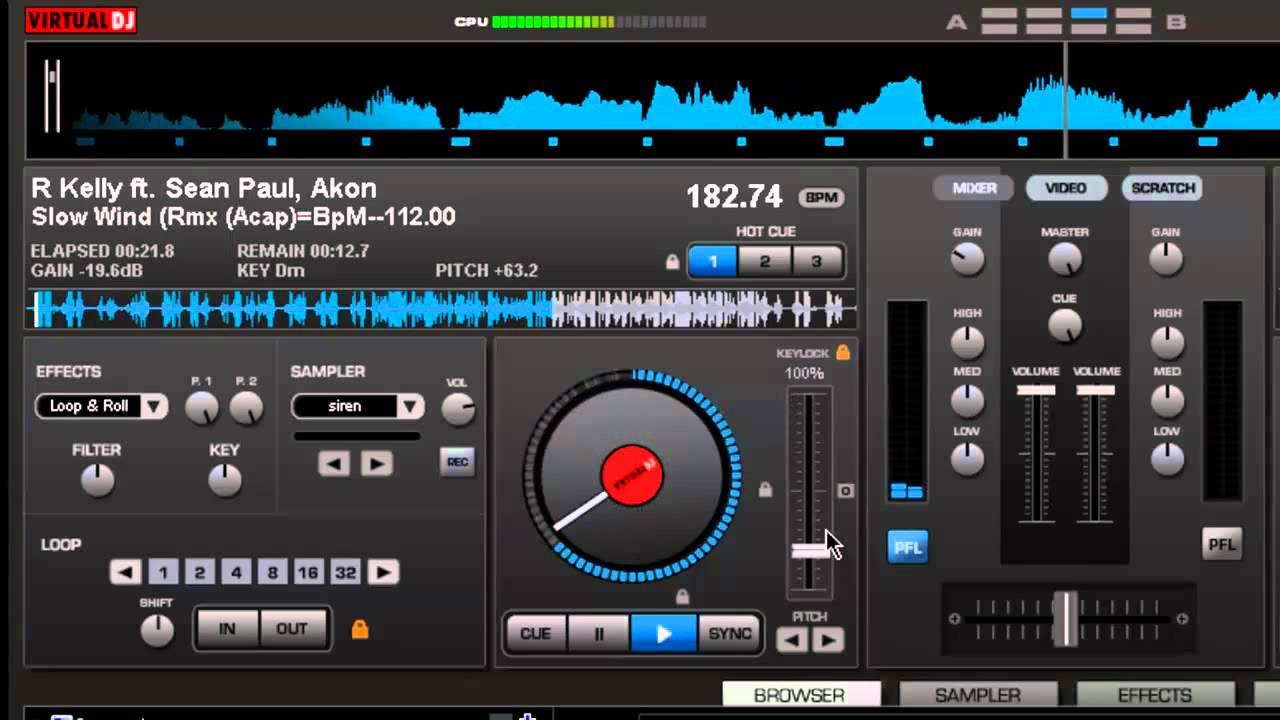This screenshot has width=1280, height=720.
Task: Set loop length to 8 beats
Action: (272, 572)
